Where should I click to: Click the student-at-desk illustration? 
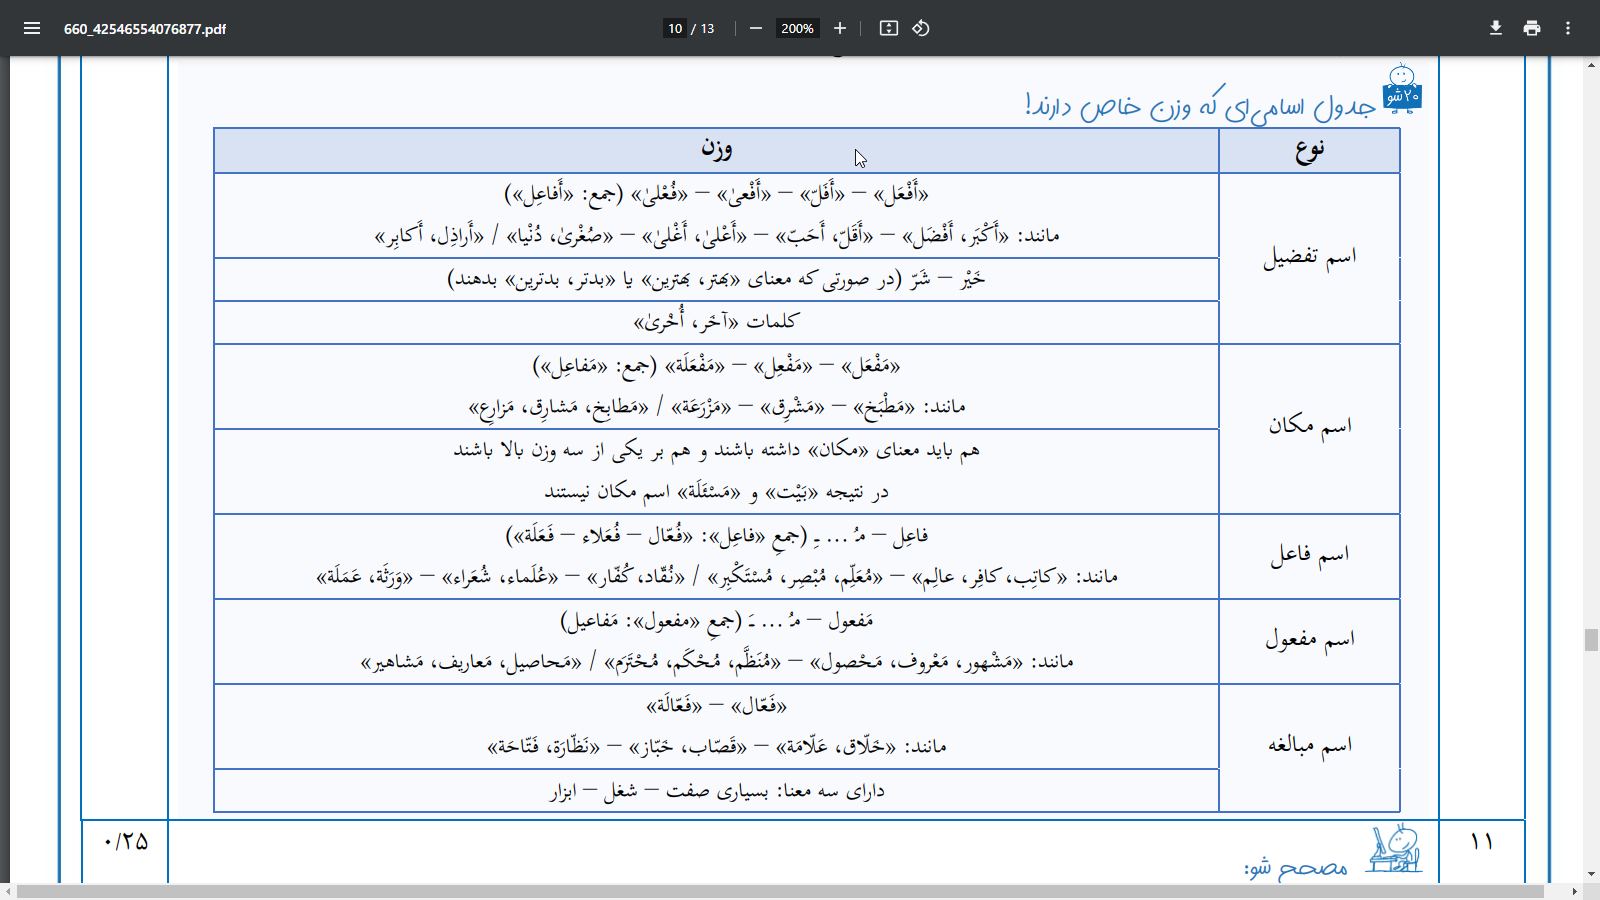1396,849
